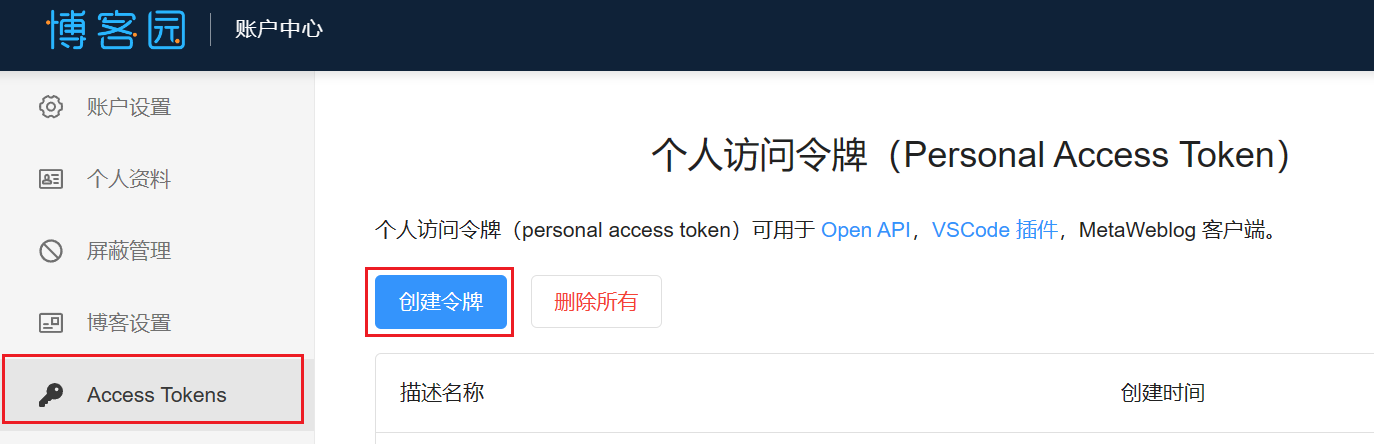Image resolution: width=1374 pixels, height=444 pixels.
Task: Click the ID card icon for 个人资料
Action: coord(51,179)
